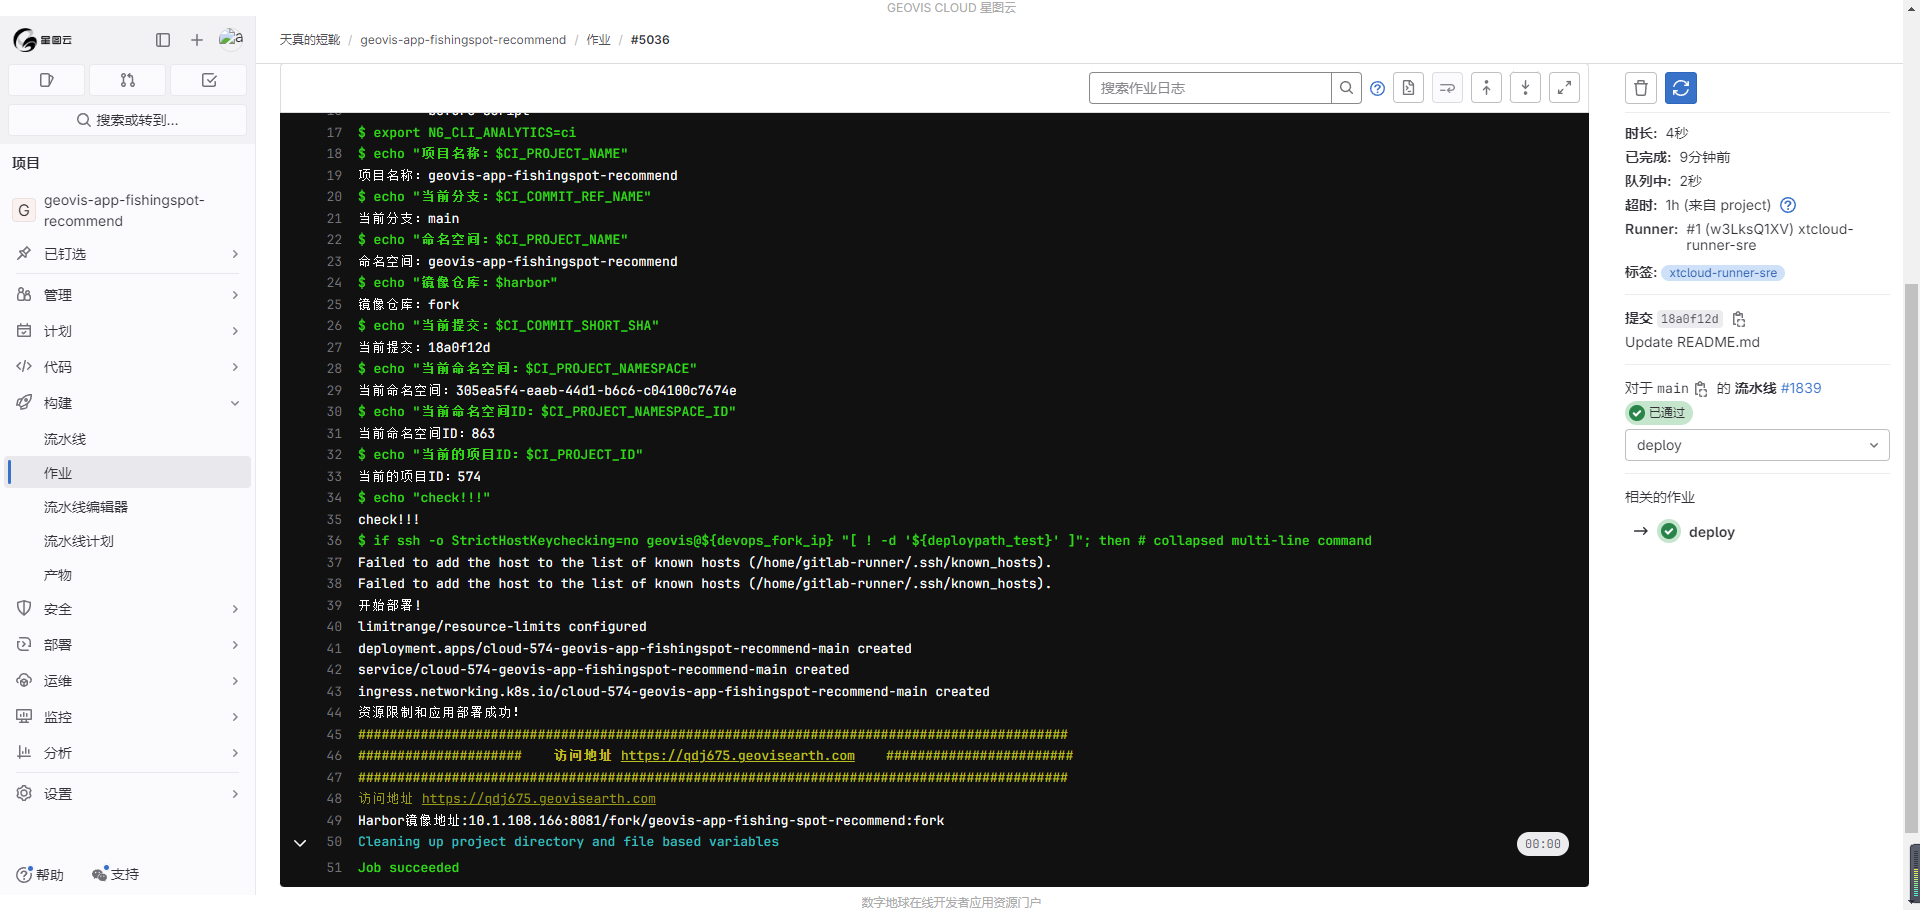Expand the 已打选 sidebar section
This screenshot has height=910, width=1920.
click(128, 254)
